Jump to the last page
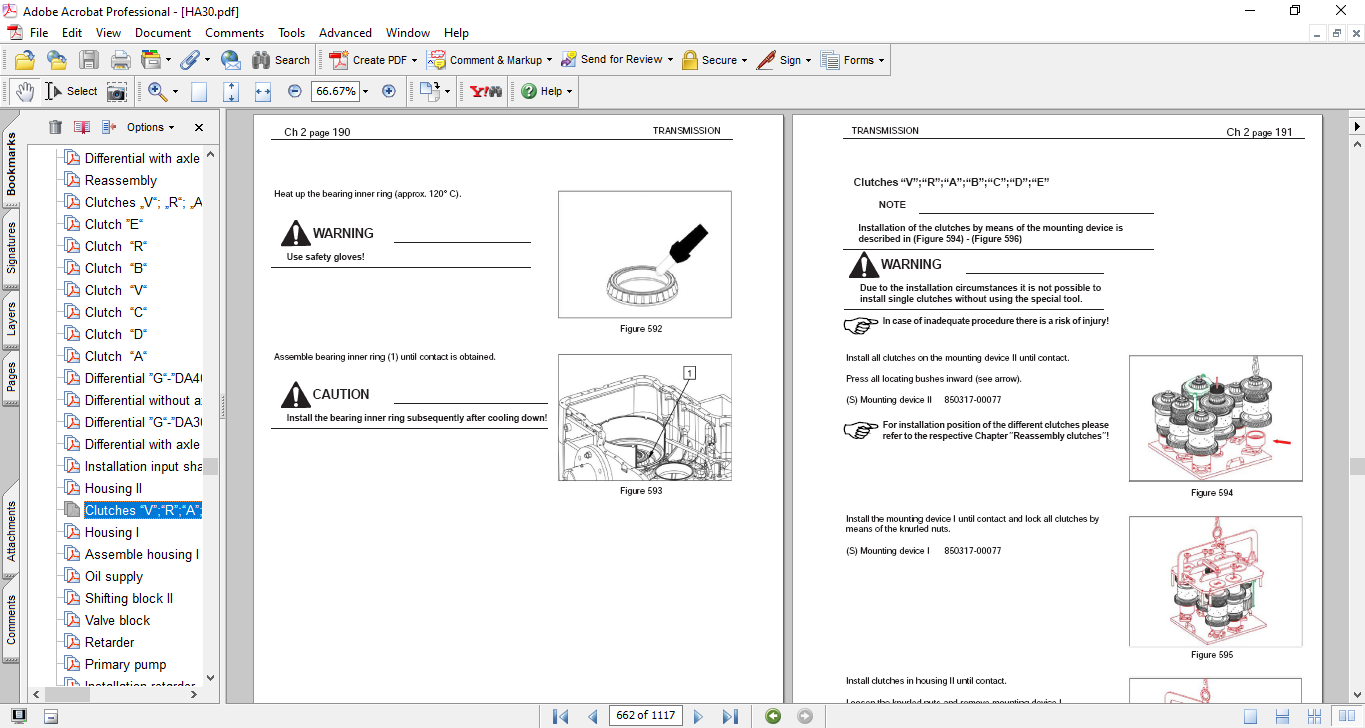The image size is (1365, 728). (x=730, y=716)
